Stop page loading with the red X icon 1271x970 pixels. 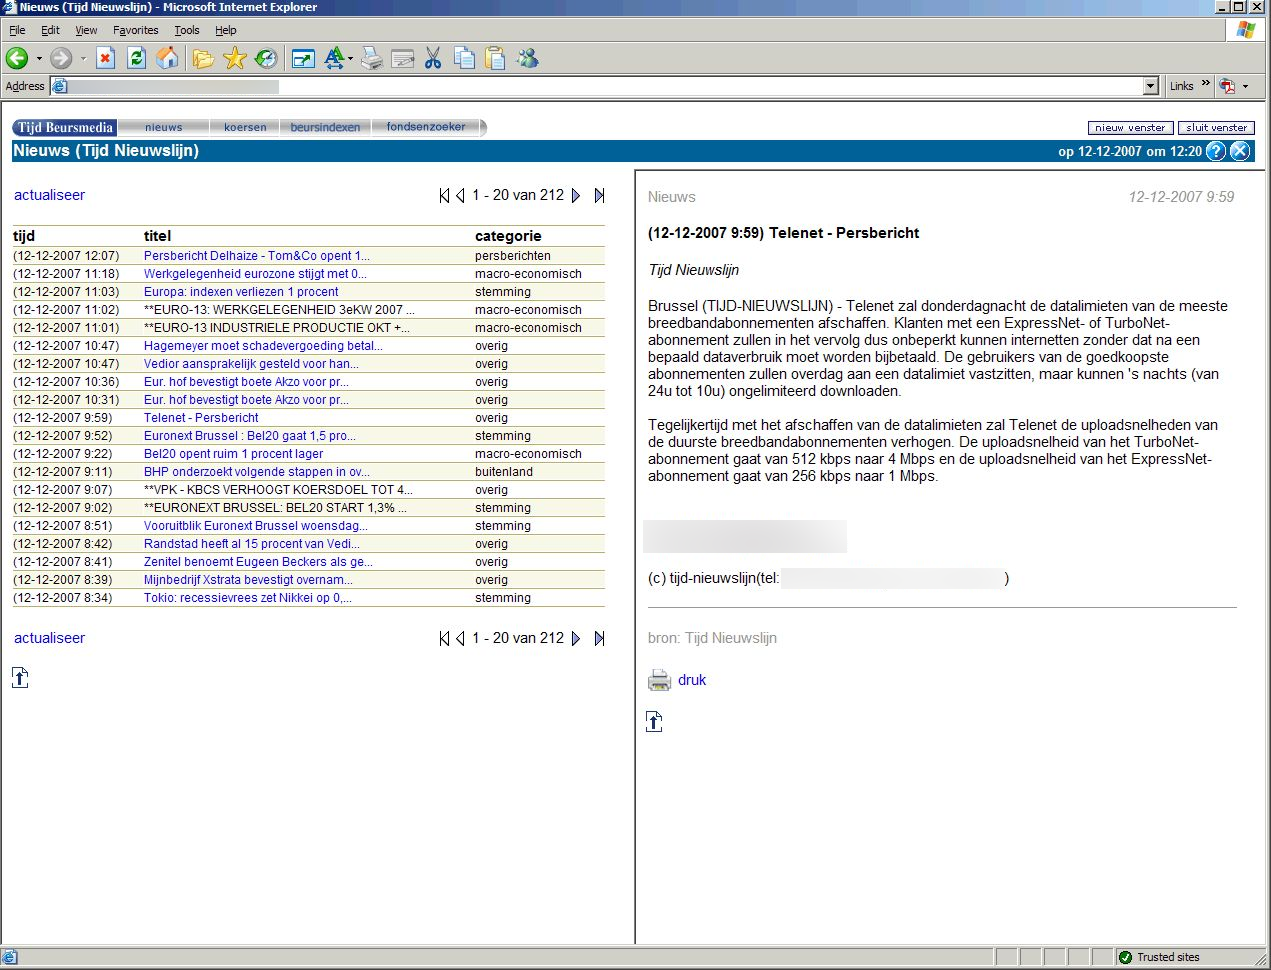(105, 58)
